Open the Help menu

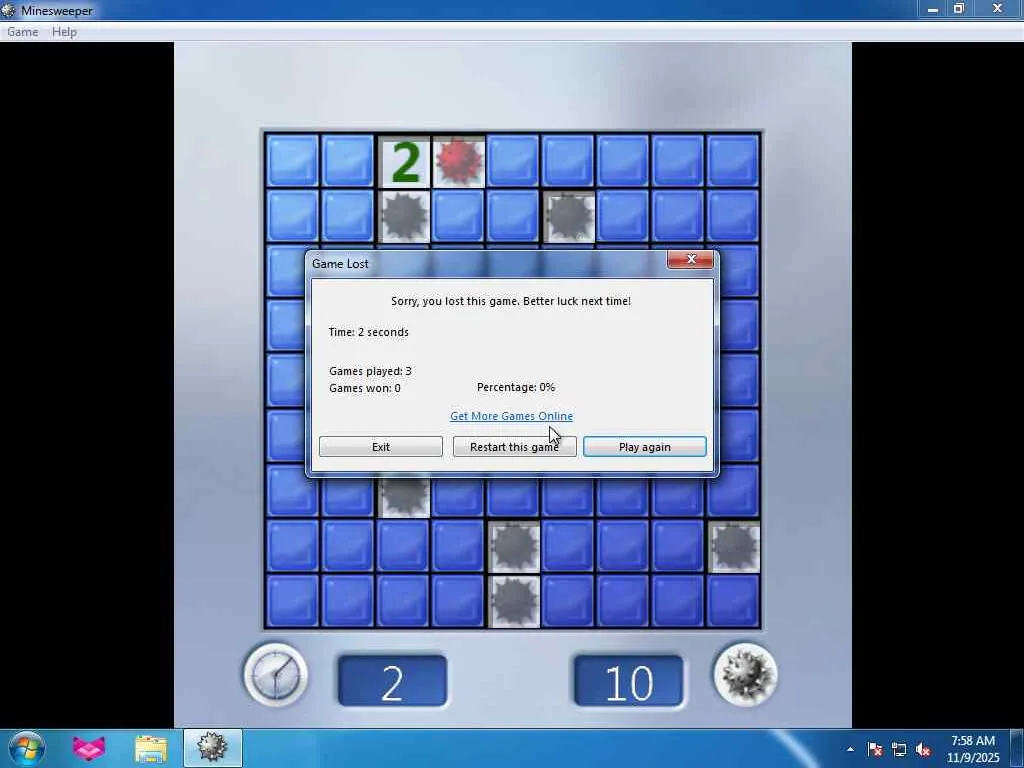point(64,32)
